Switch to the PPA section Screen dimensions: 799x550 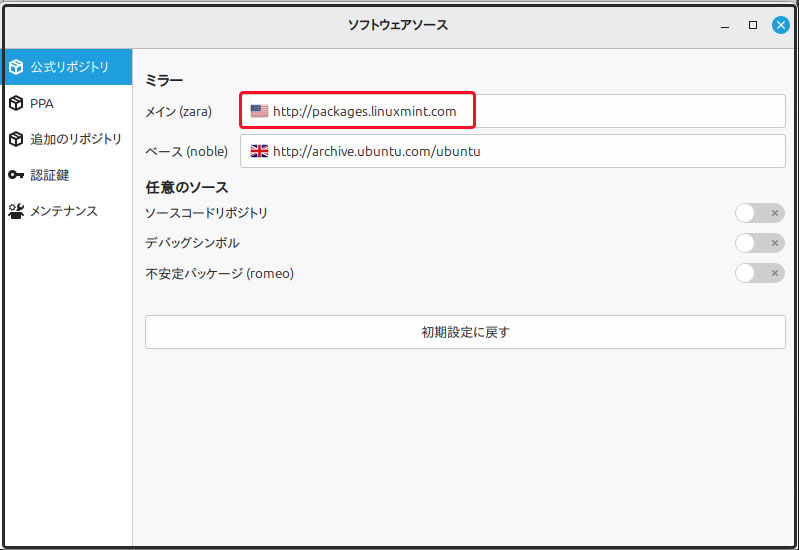point(66,103)
